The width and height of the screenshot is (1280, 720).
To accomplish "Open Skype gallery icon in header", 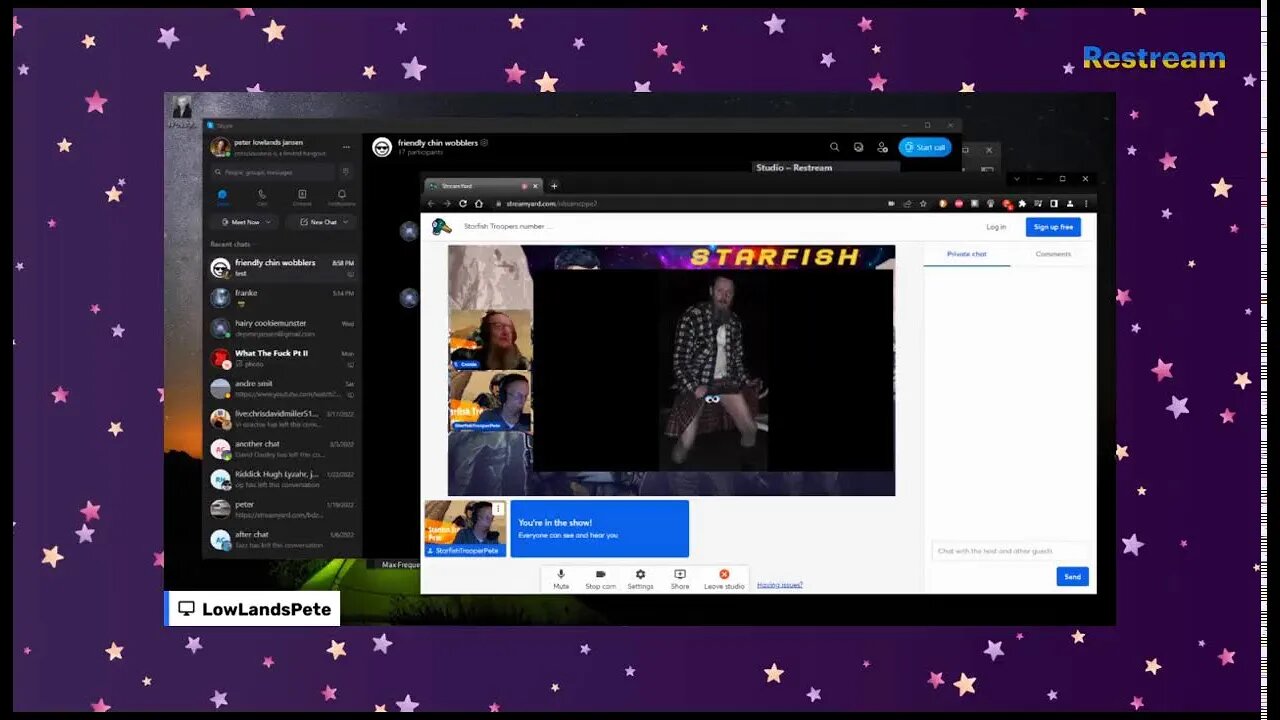I will tap(858, 147).
